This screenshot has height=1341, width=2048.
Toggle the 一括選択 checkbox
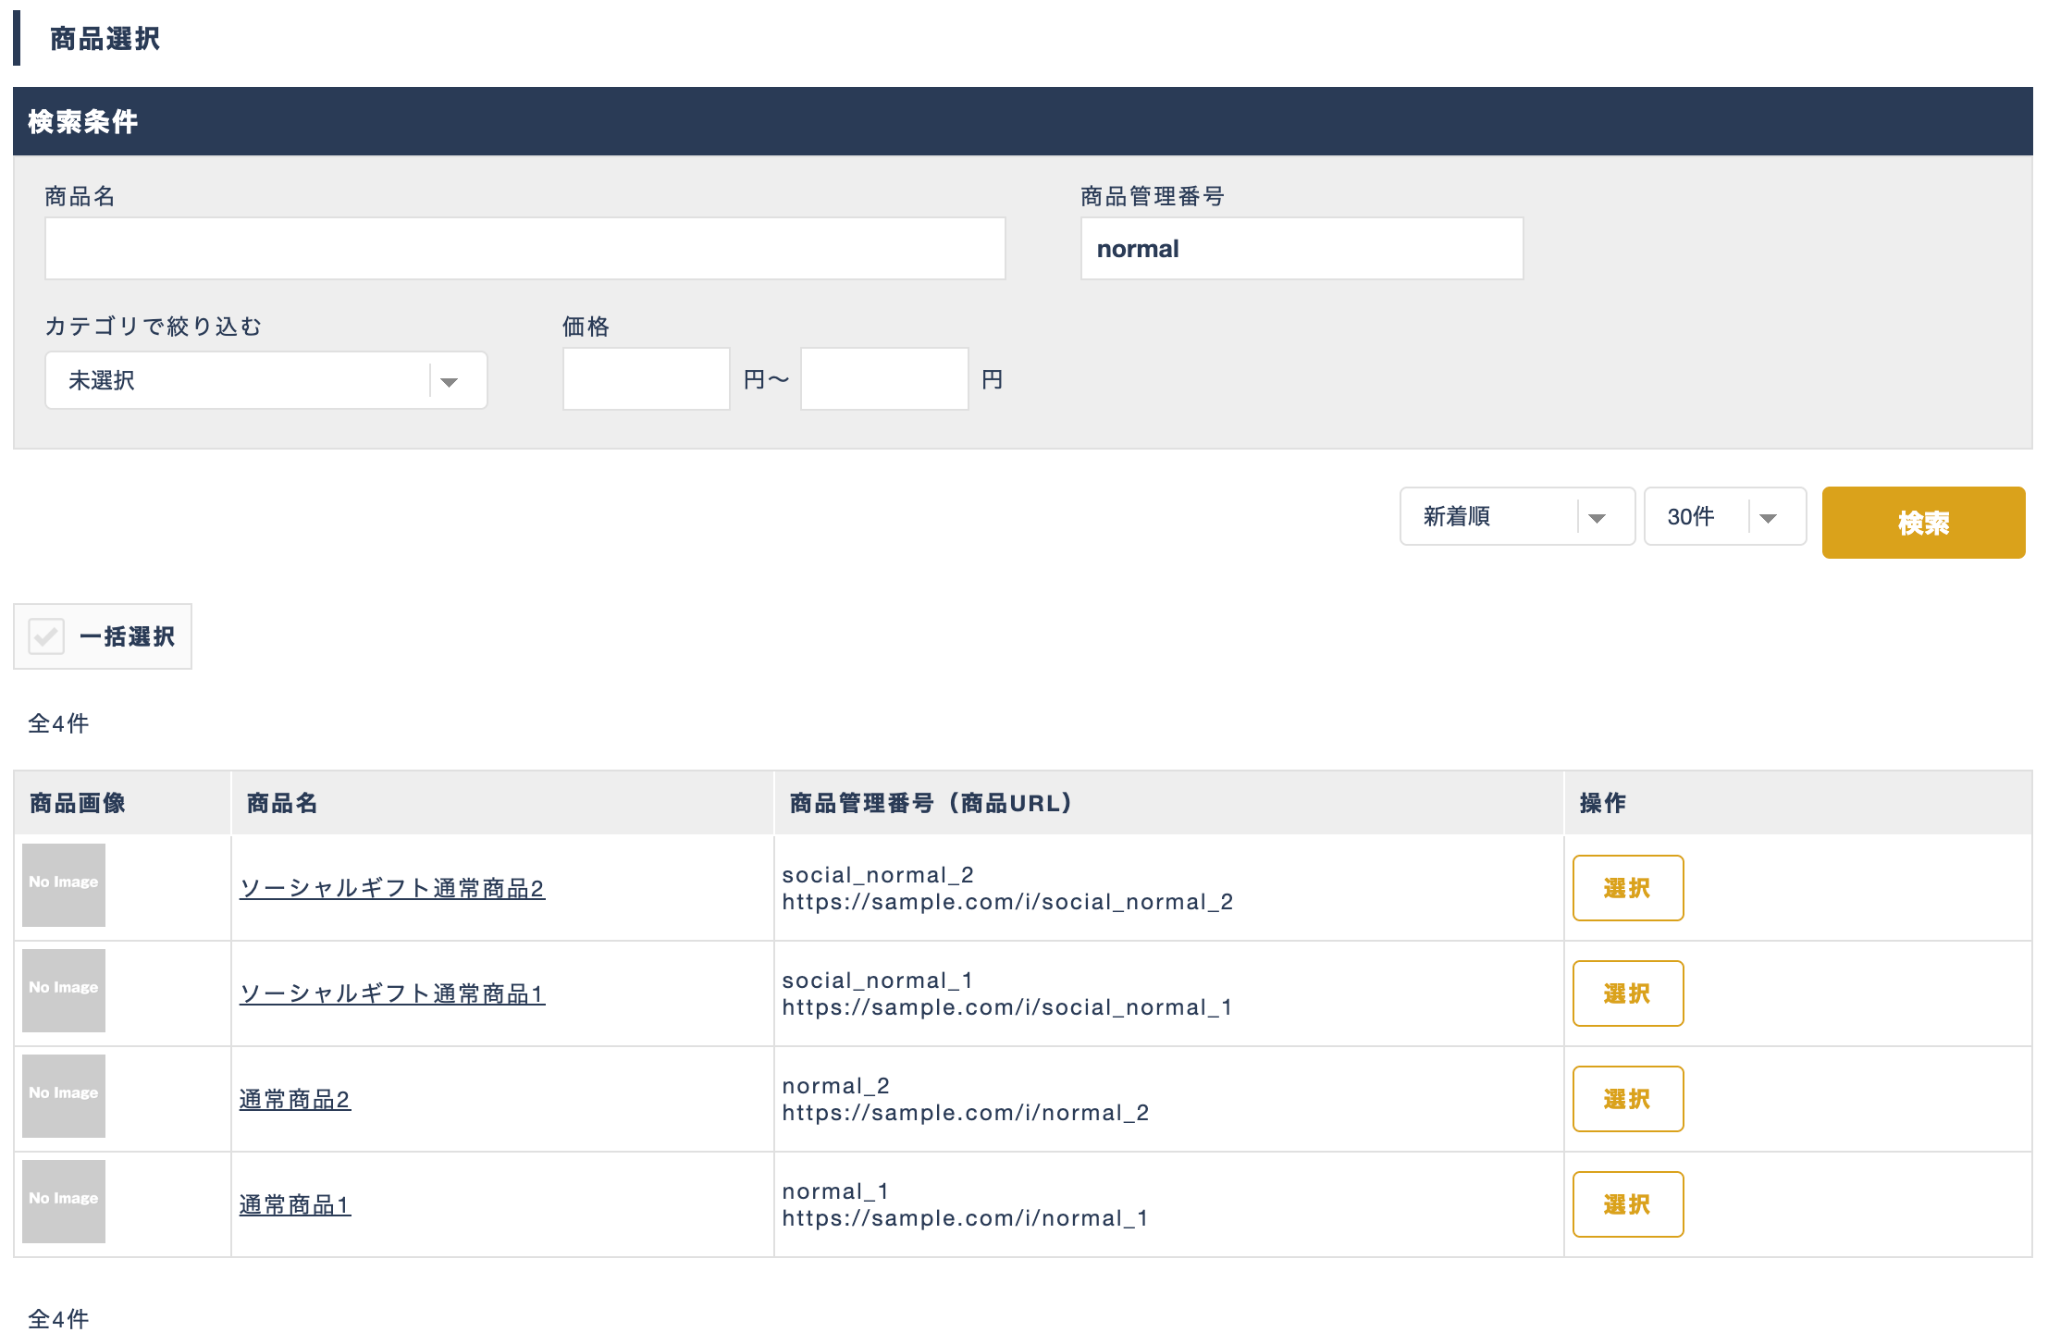(47, 636)
